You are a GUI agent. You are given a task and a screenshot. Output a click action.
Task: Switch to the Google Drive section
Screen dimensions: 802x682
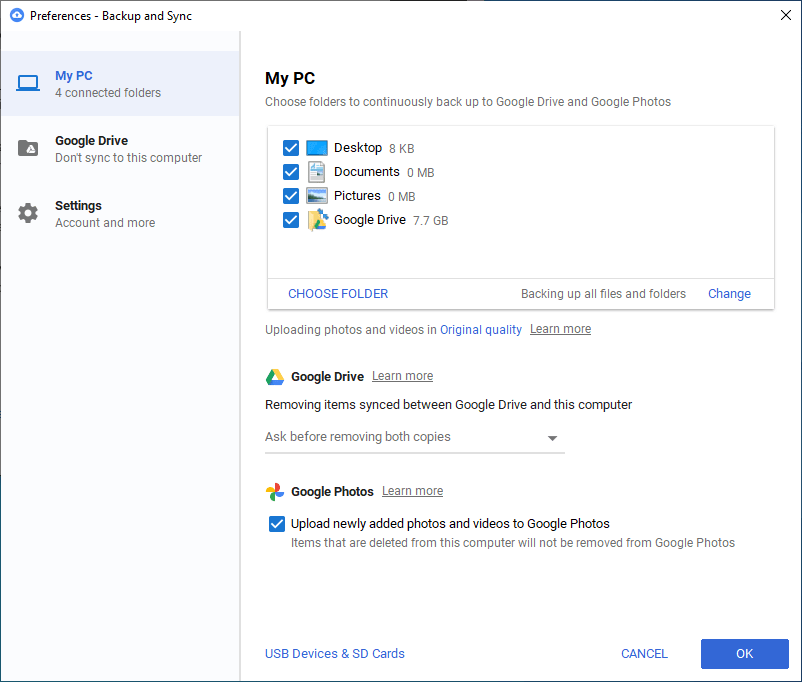89,148
